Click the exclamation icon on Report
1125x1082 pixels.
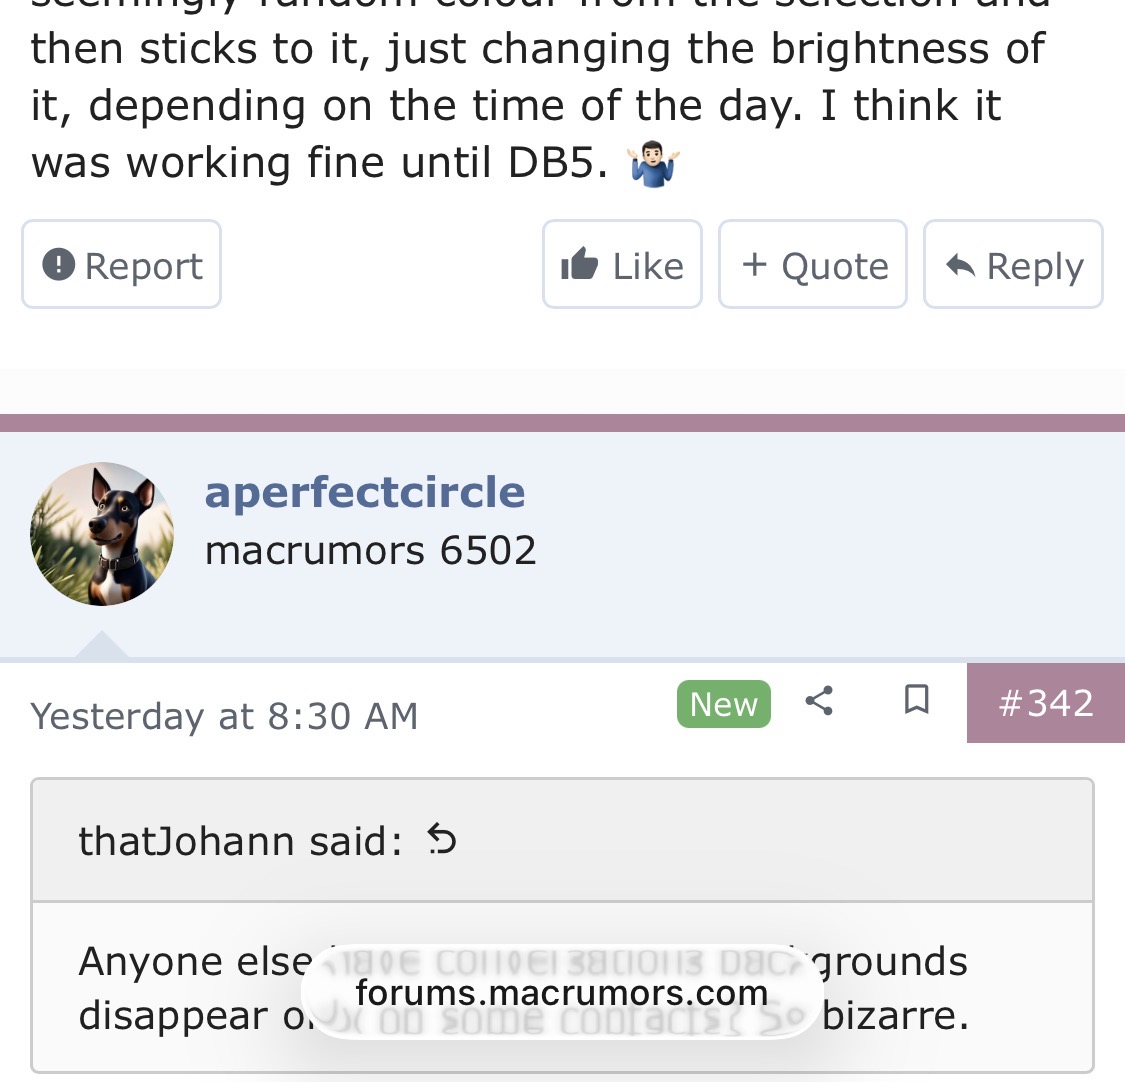[59, 265]
